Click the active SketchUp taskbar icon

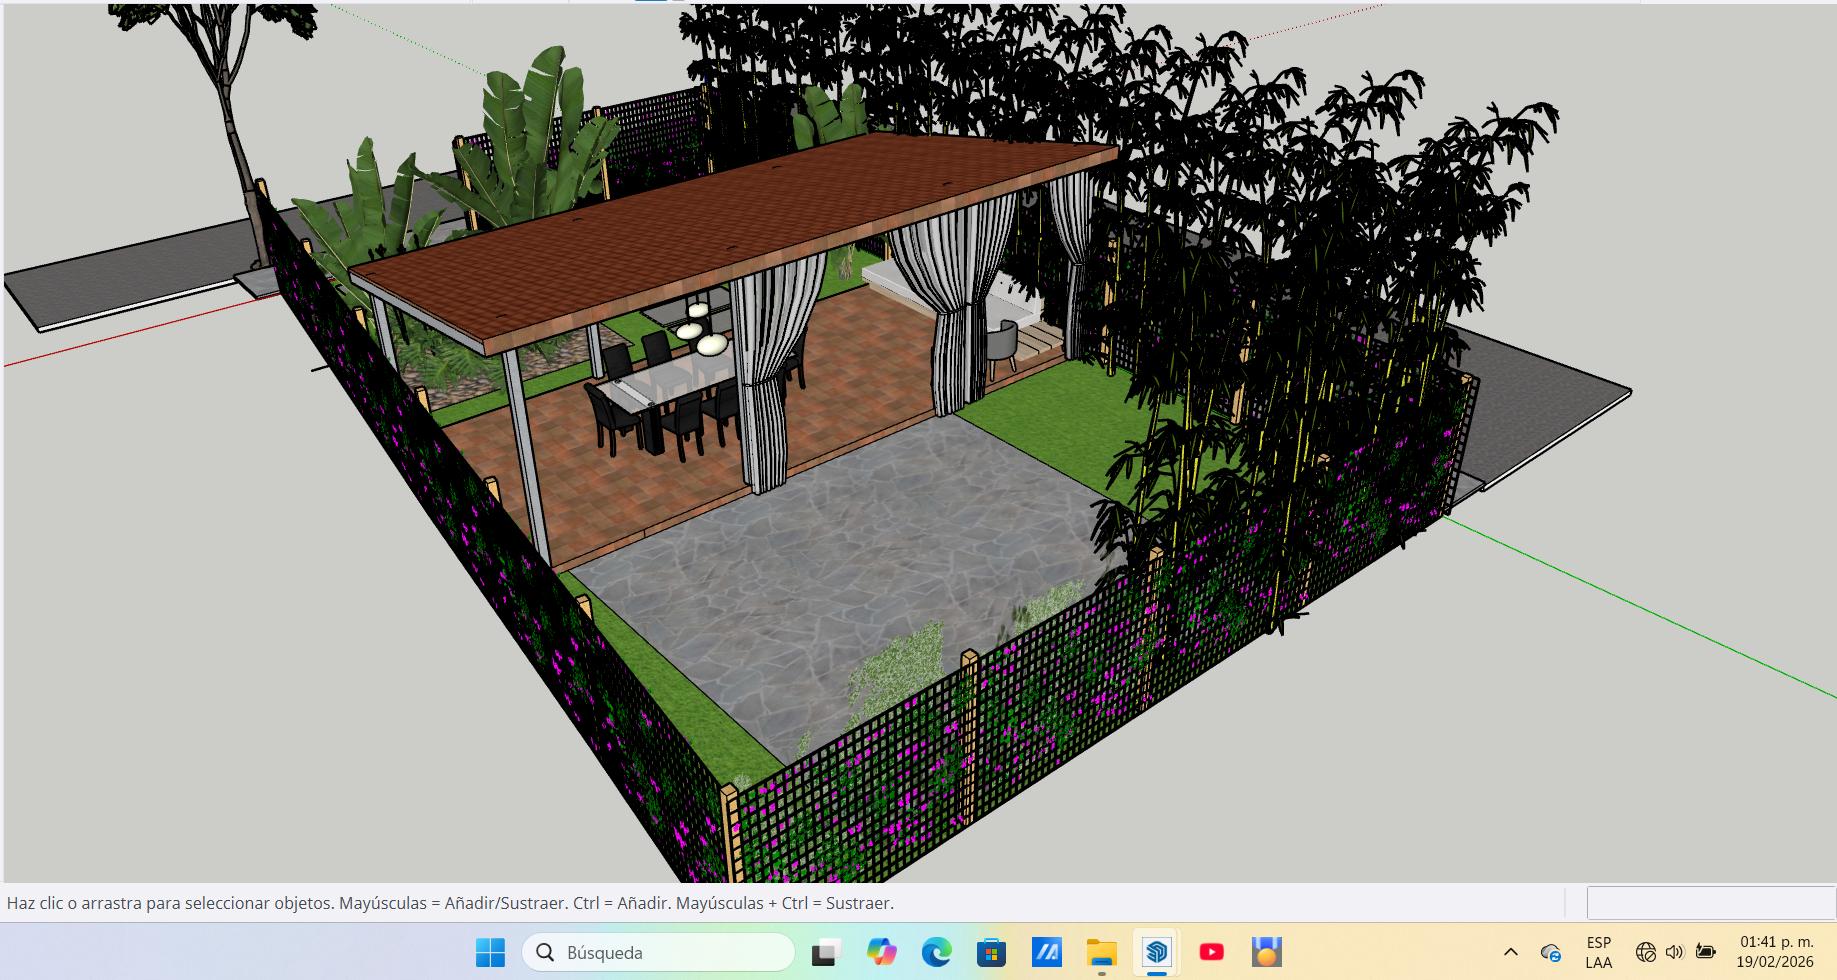click(1156, 952)
